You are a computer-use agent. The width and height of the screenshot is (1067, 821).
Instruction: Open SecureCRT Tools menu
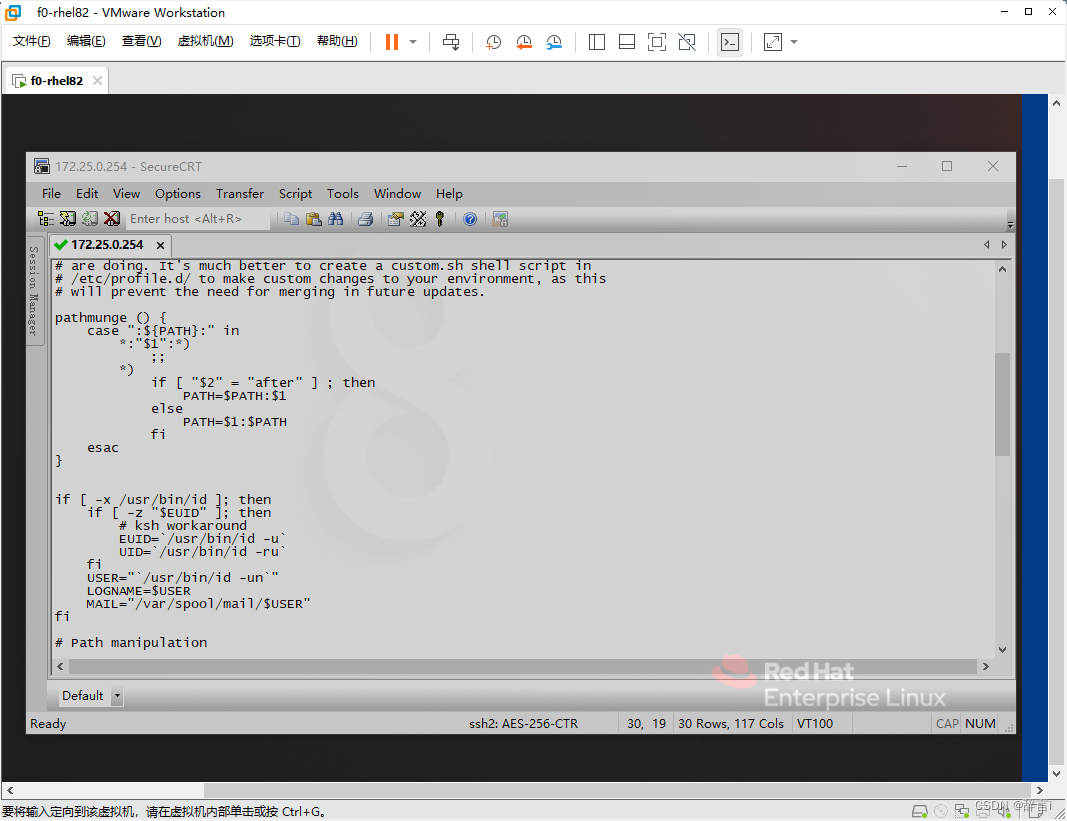[x=342, y=193]
